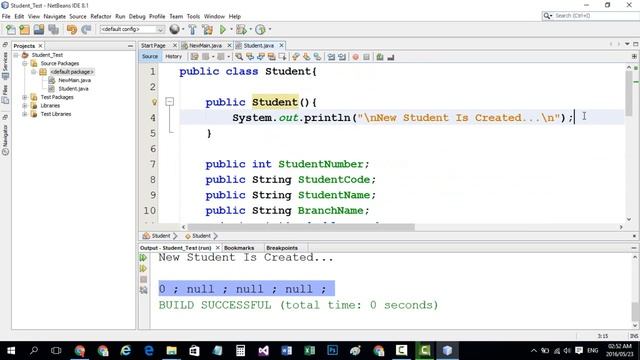This screenshot has width=640, height=360.
Task: Expand the Libraries node
Action: 25,106
